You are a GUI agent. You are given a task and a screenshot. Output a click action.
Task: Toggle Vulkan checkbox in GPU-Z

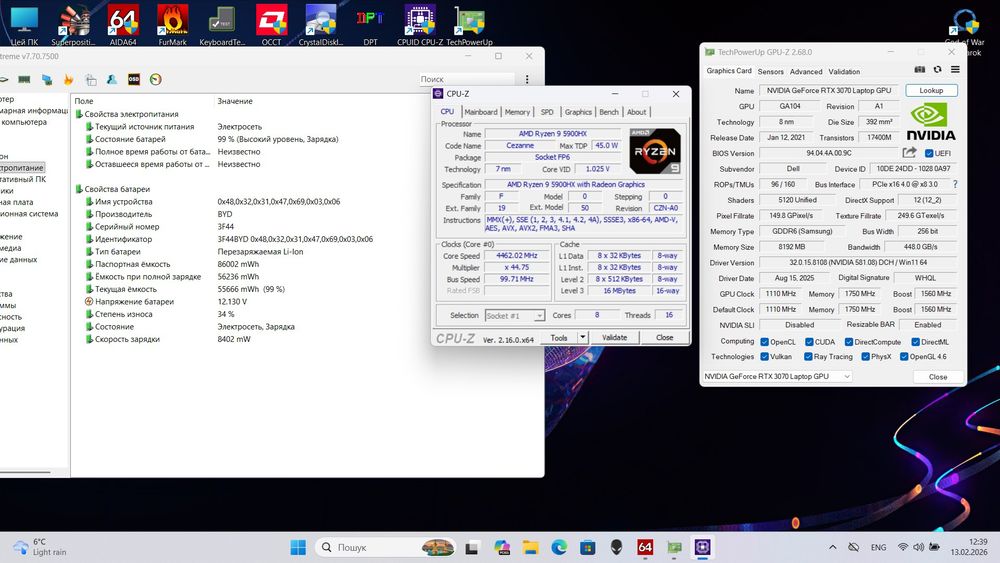pyautogui.click(x=764, y=356)
